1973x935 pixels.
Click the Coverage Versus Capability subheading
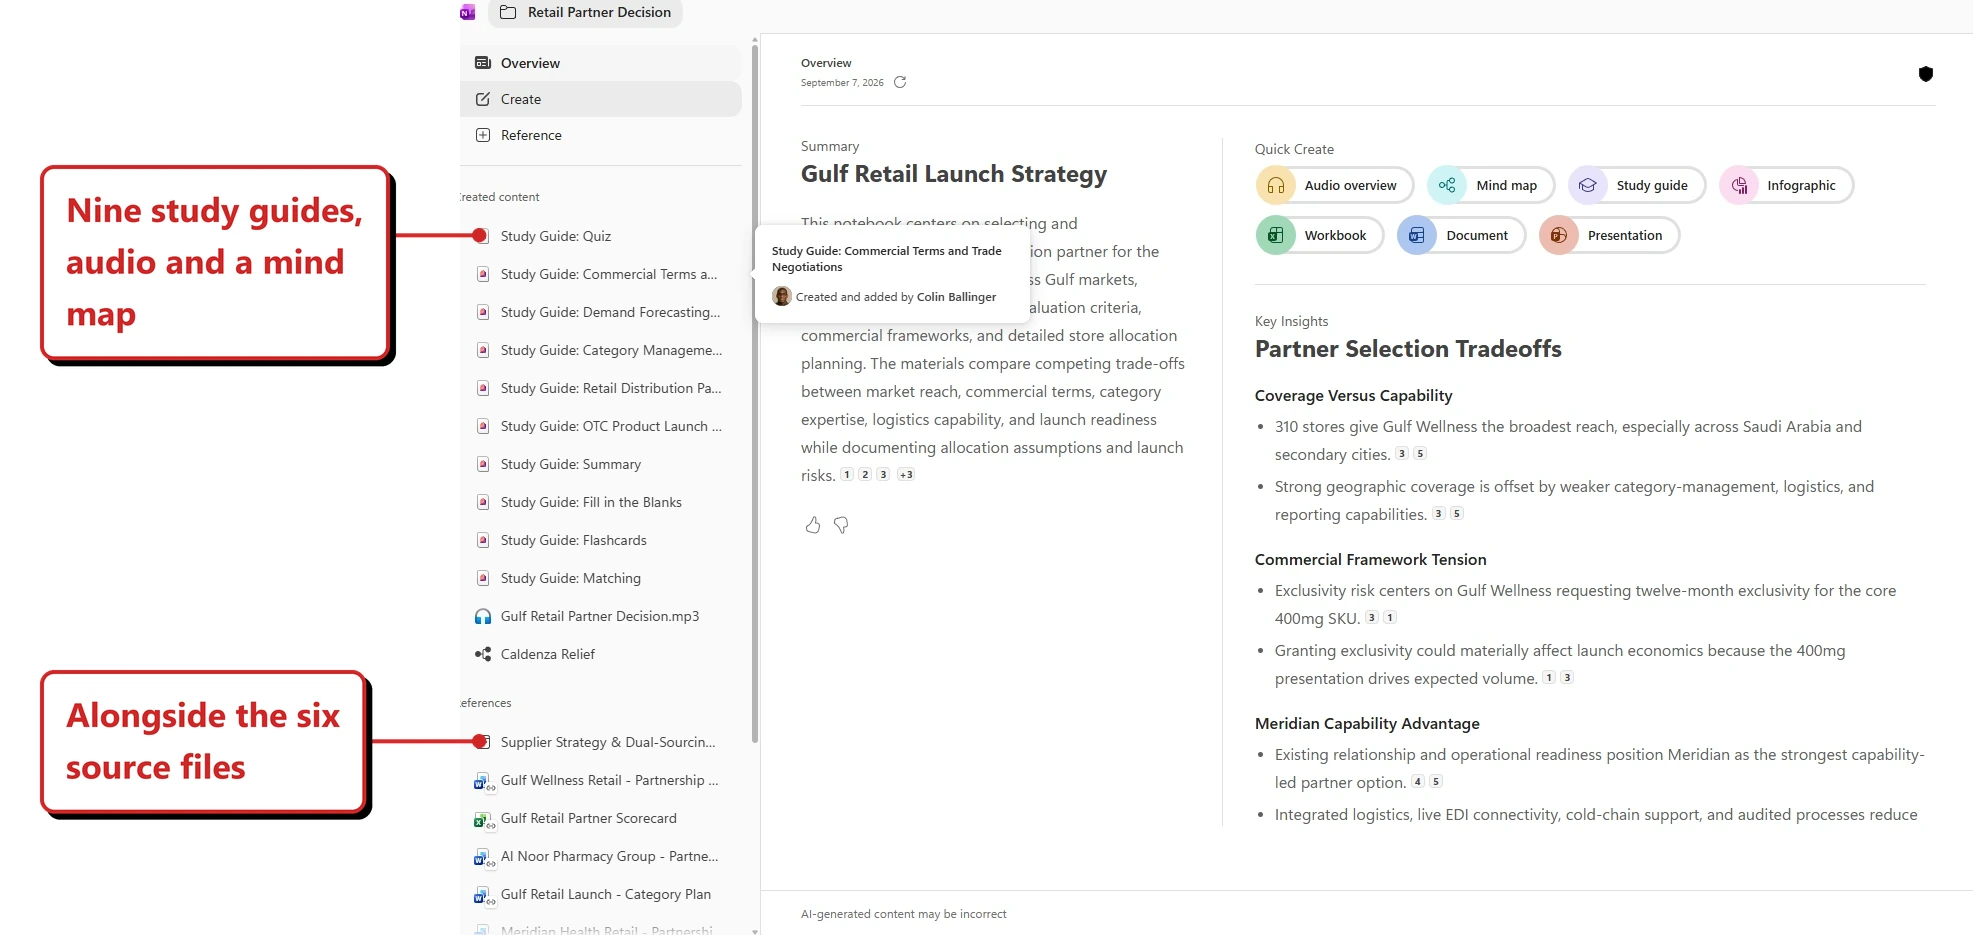pyautogui.click(x=1353, y=396)
